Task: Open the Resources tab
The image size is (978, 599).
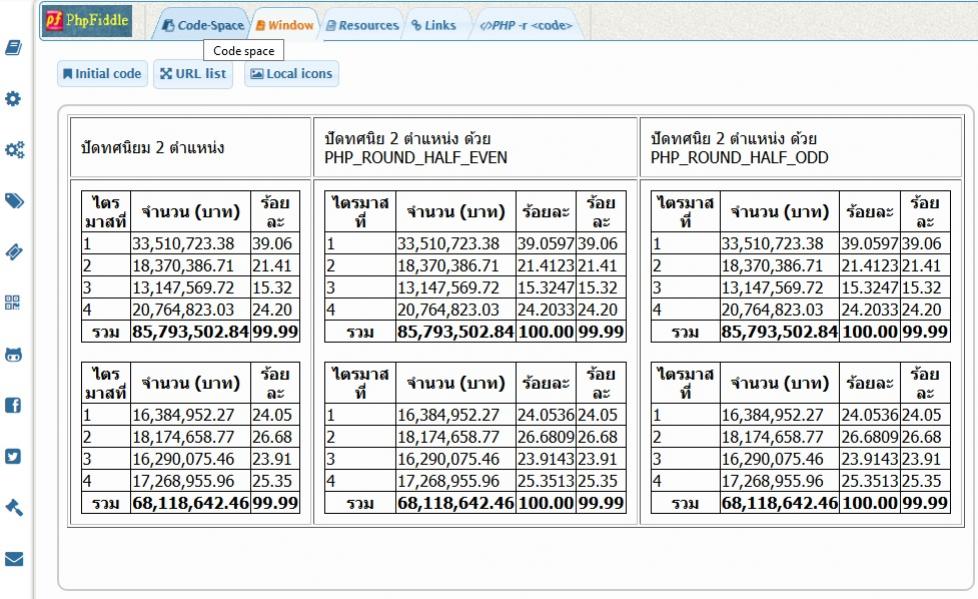Action: coord(362,25)
